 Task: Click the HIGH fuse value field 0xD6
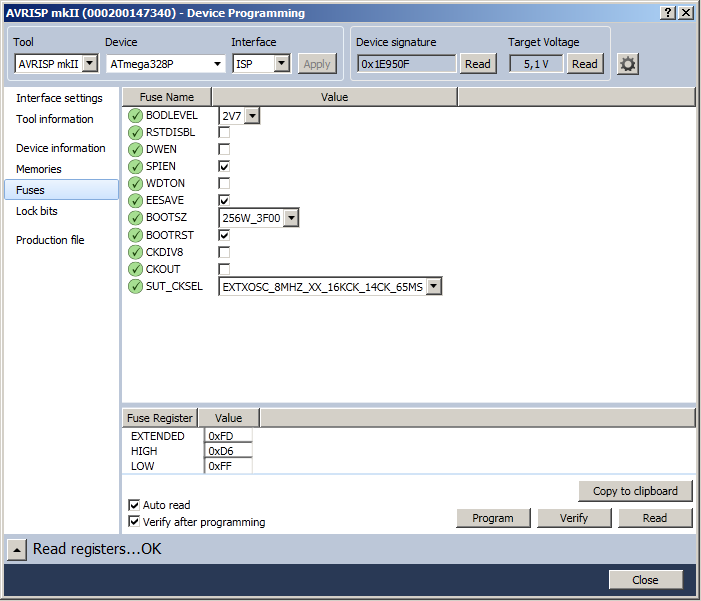pos(228,451)
